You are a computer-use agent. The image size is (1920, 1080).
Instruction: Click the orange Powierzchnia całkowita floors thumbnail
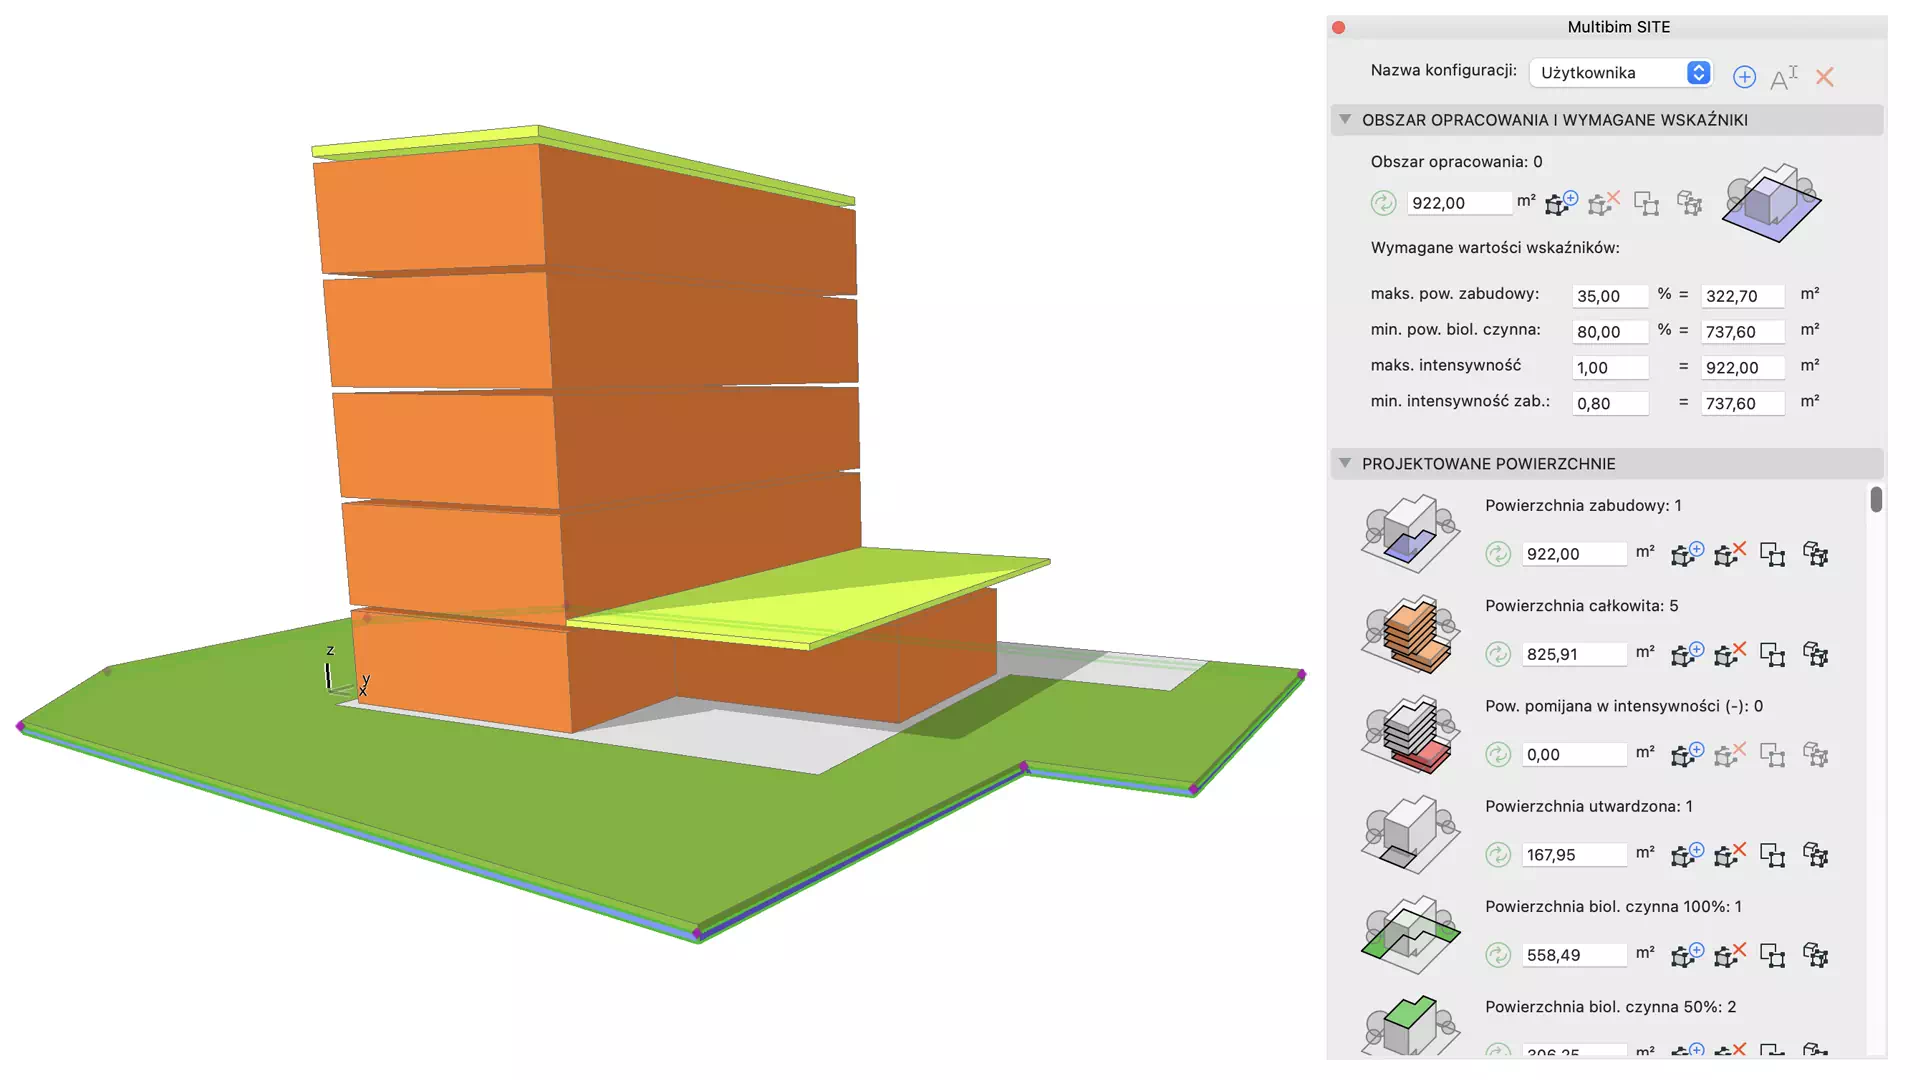1410,634
